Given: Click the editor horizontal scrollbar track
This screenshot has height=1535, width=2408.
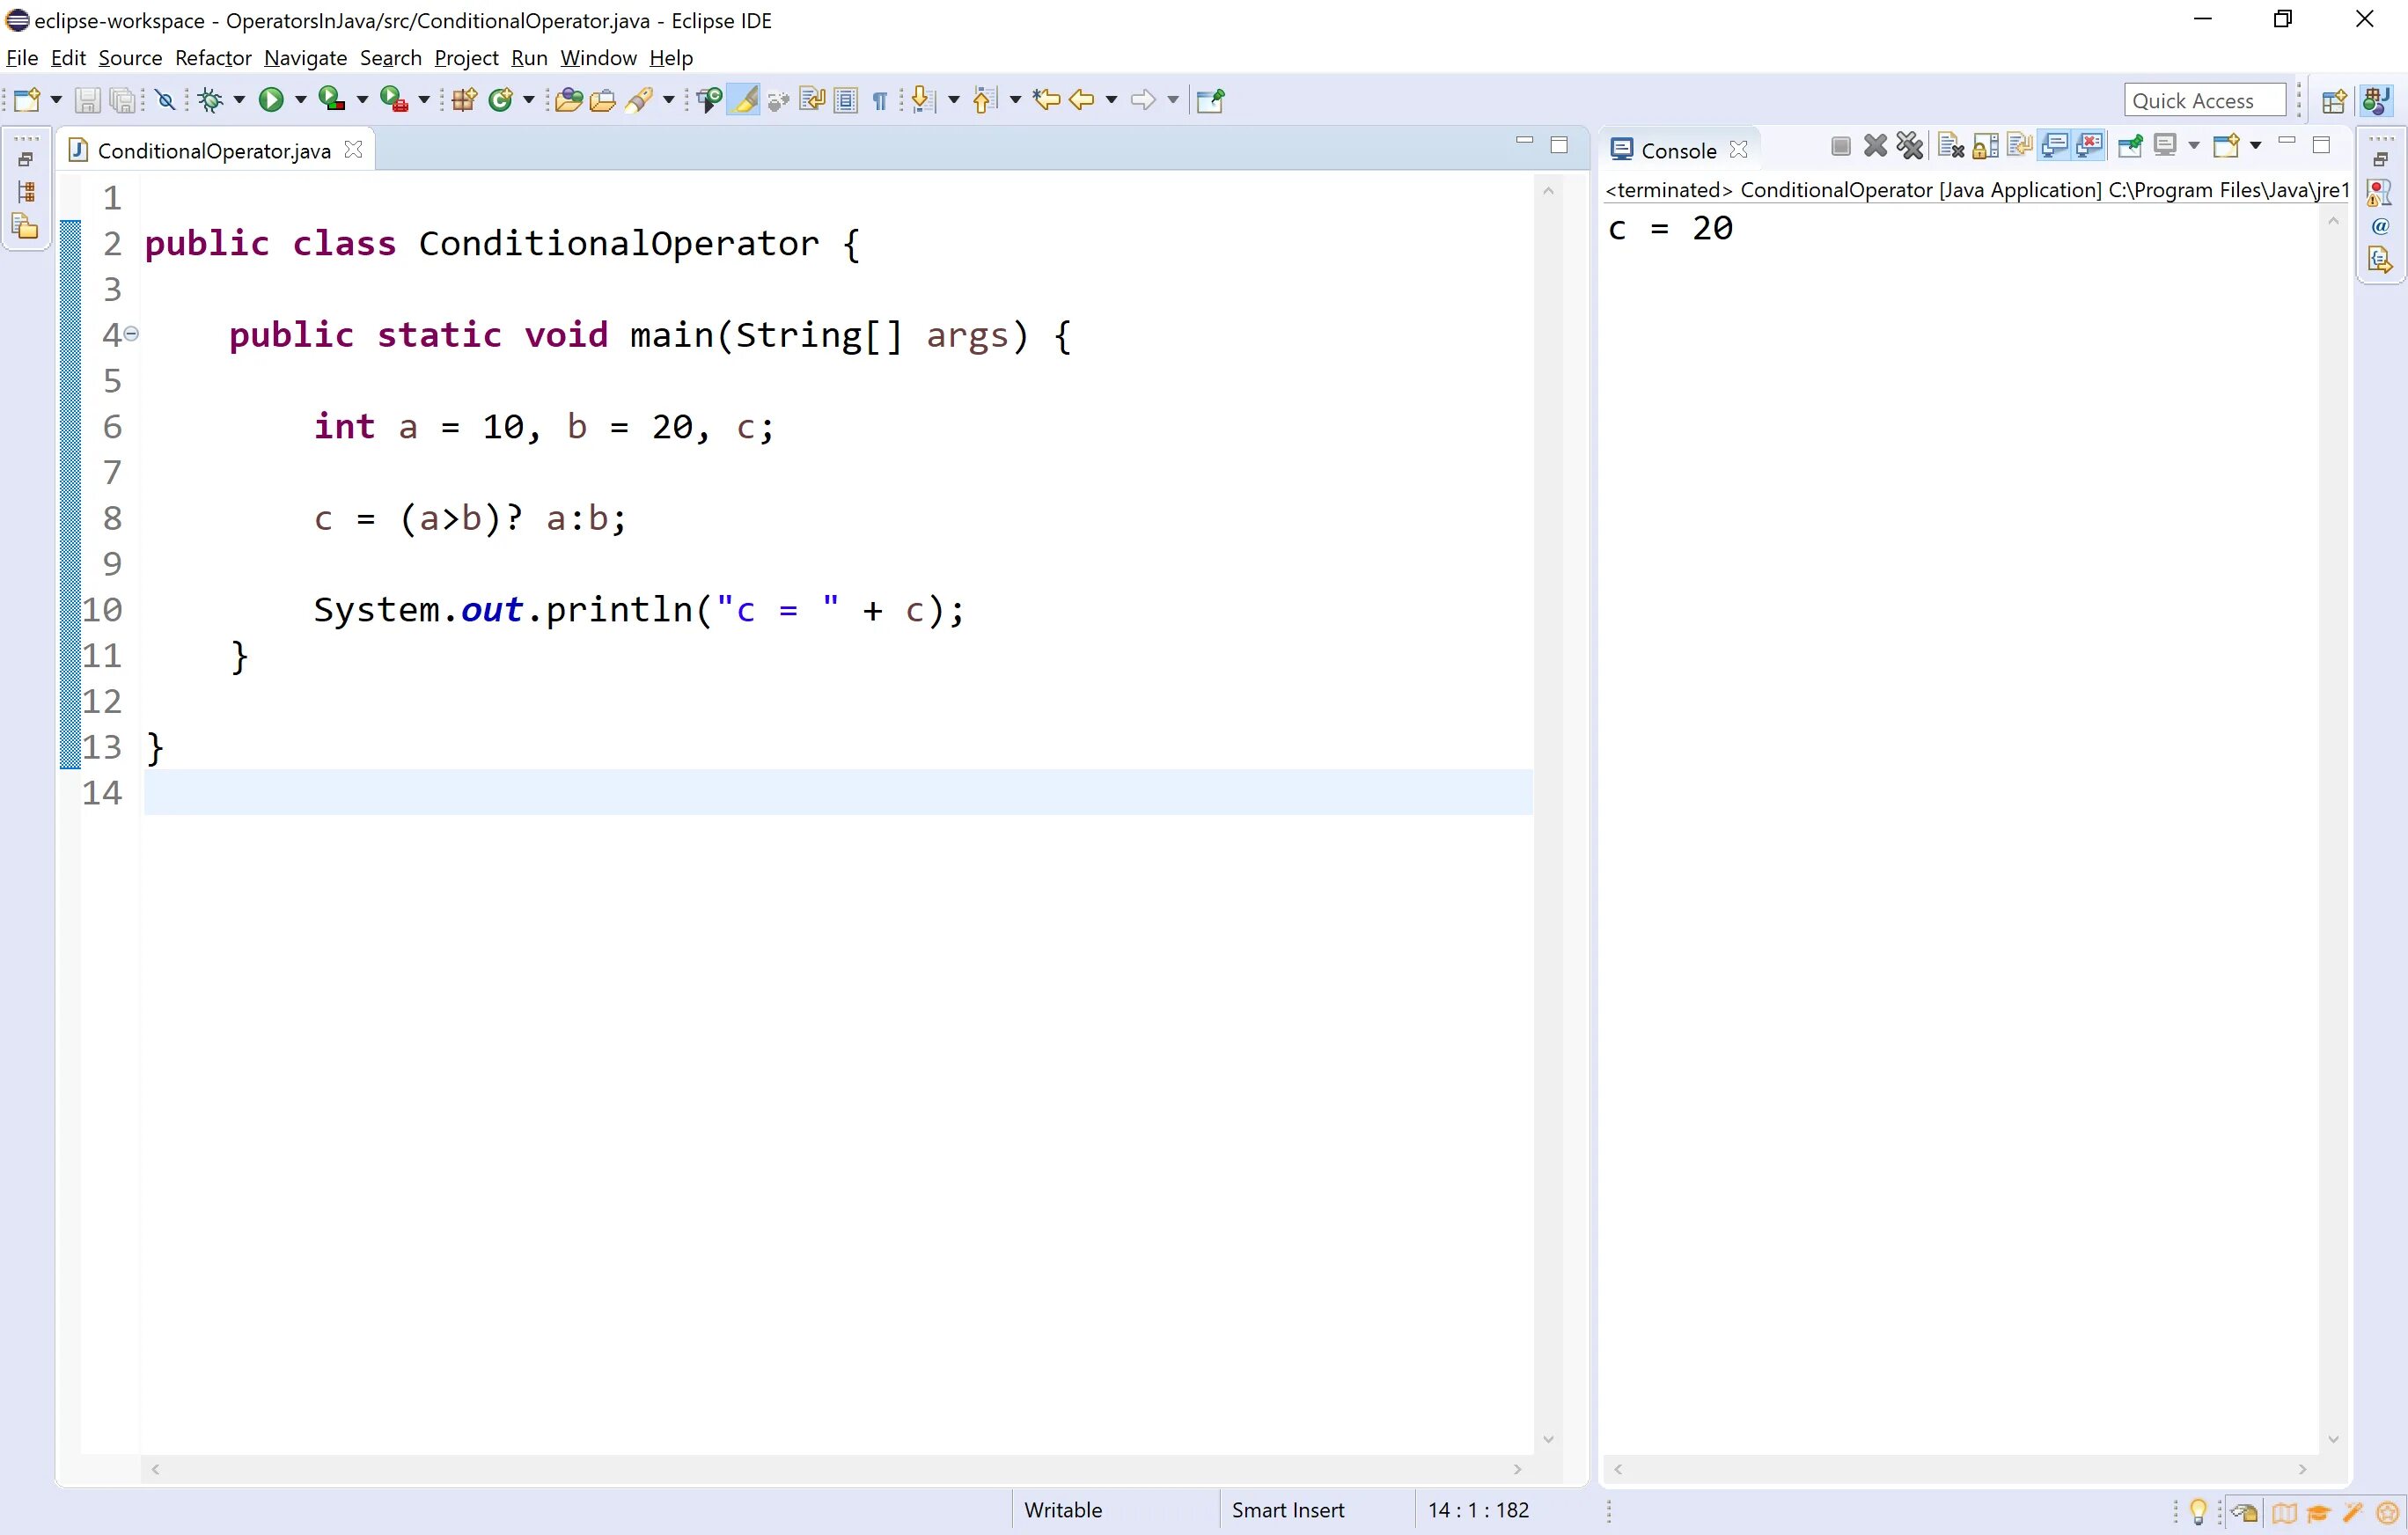Looking at the screenshot, I should pyautogui.click(x=835, y=1469).
